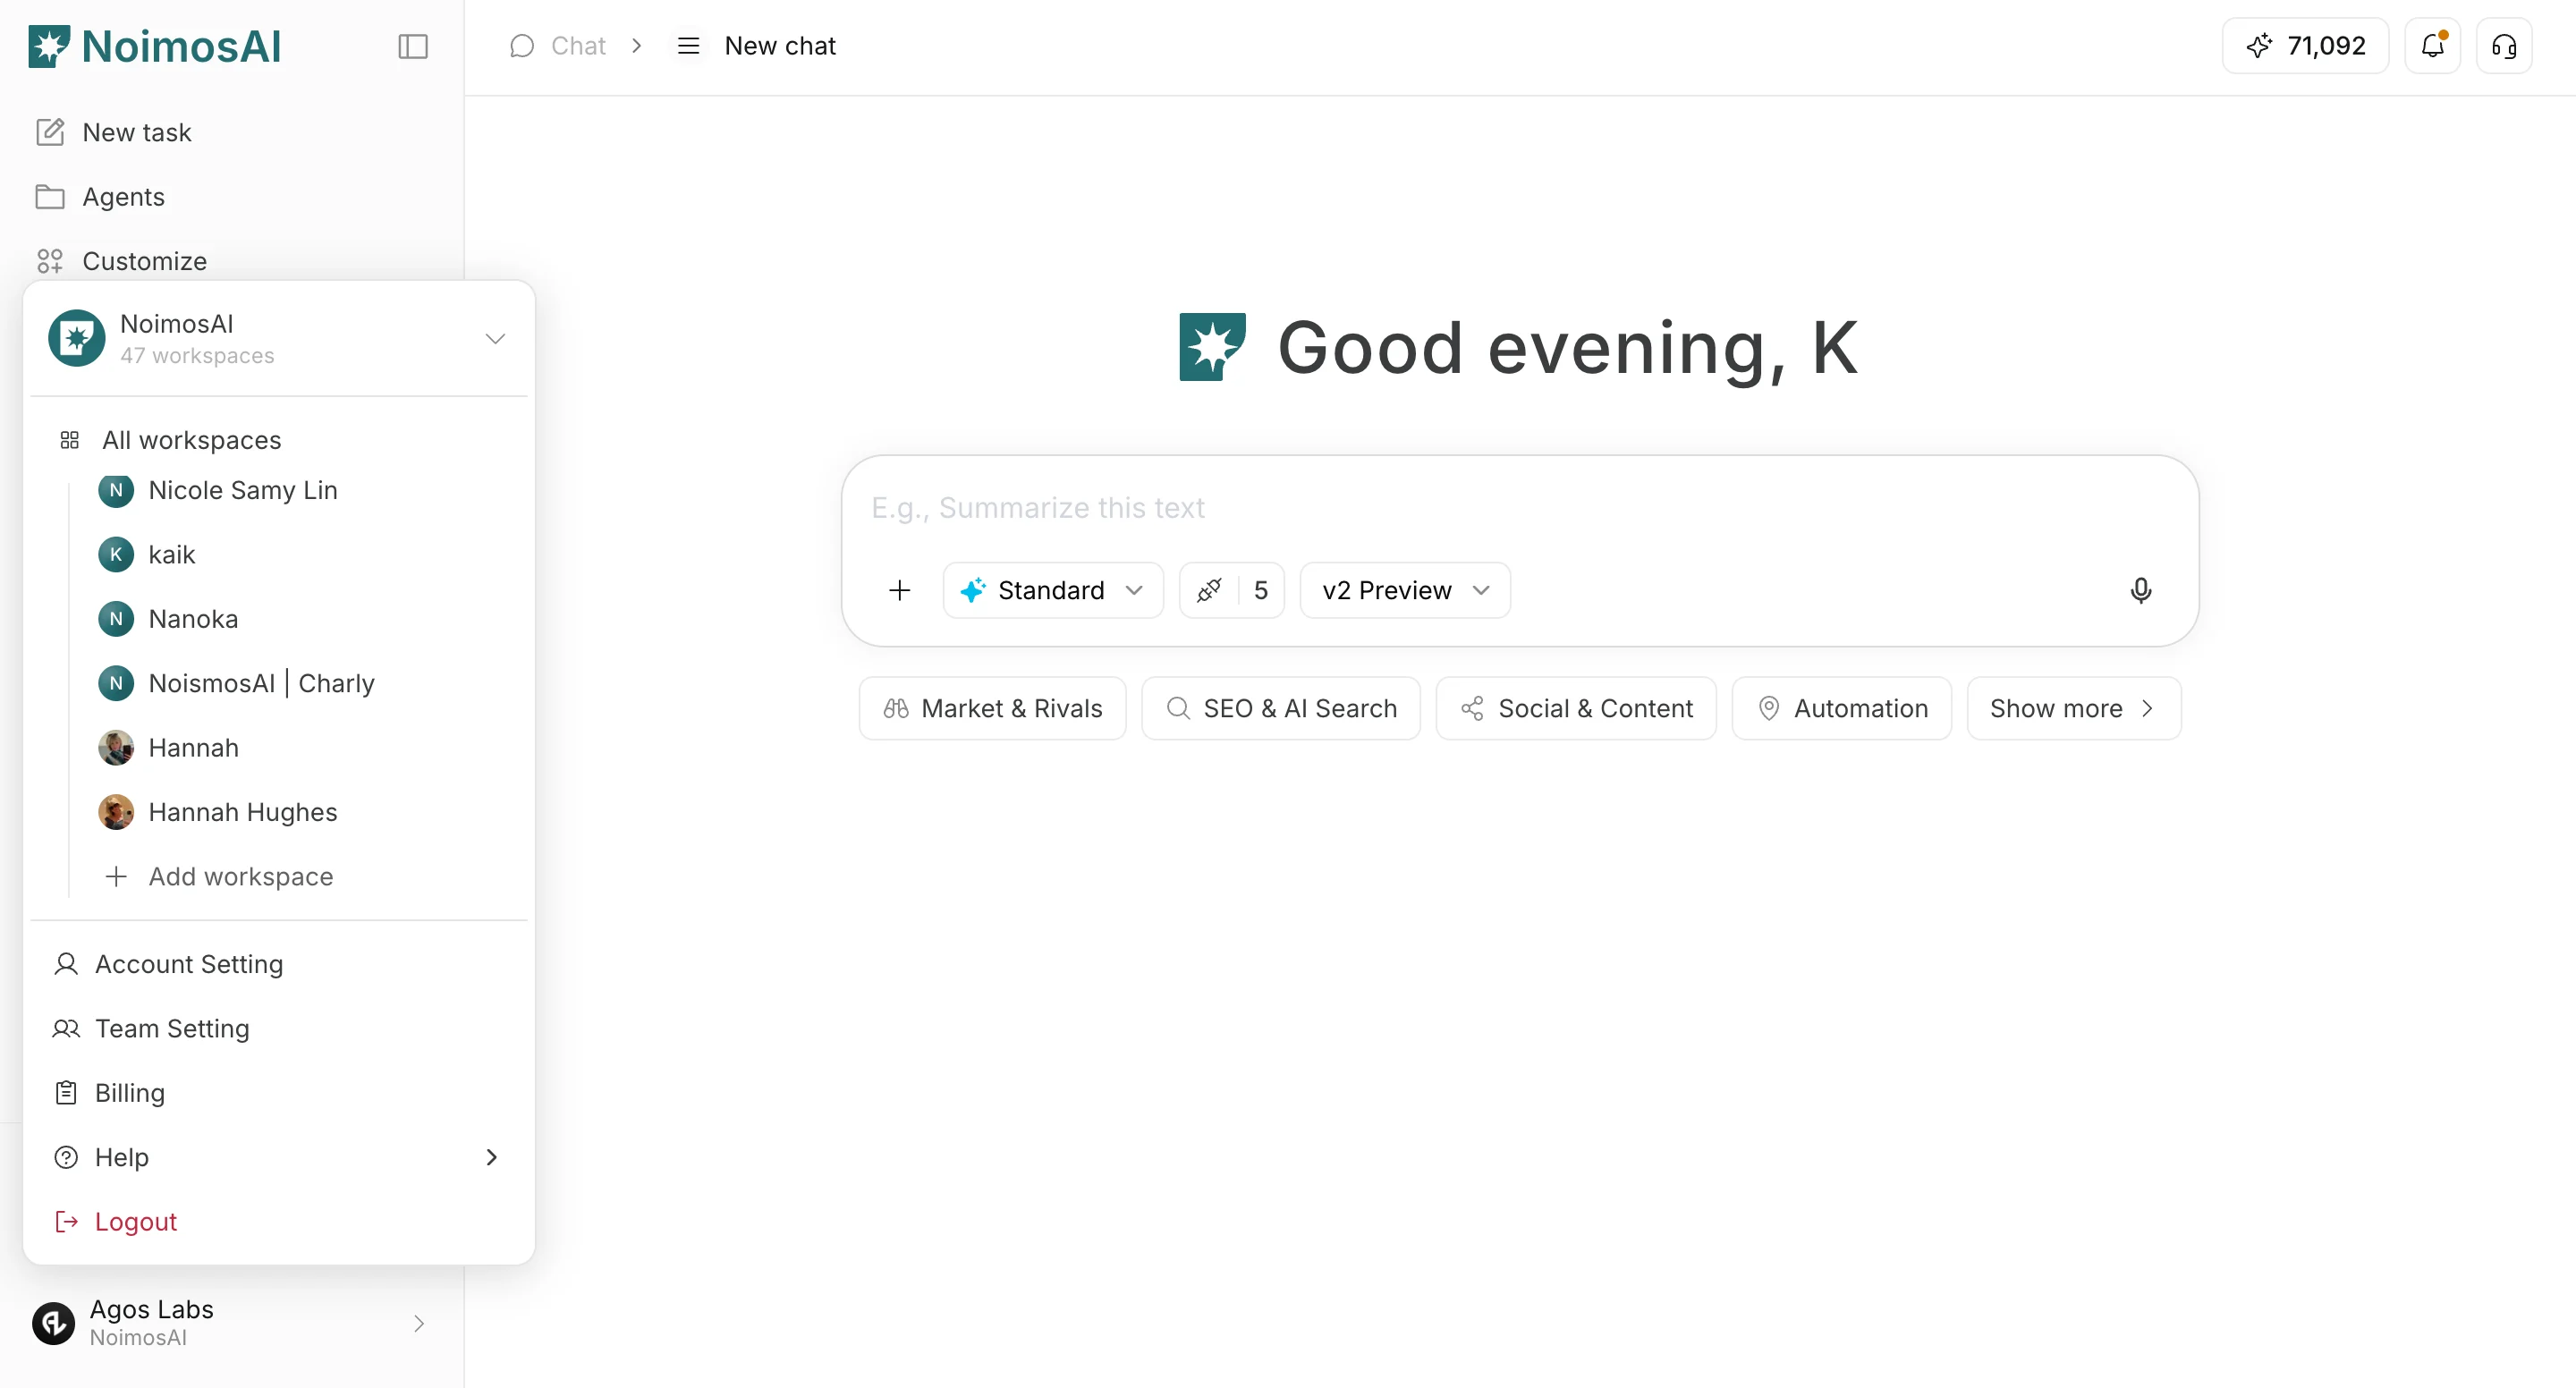Expand the Help submenu
The width and height of the screenshot is (2576, 1388).
(x=278, y=1157)
